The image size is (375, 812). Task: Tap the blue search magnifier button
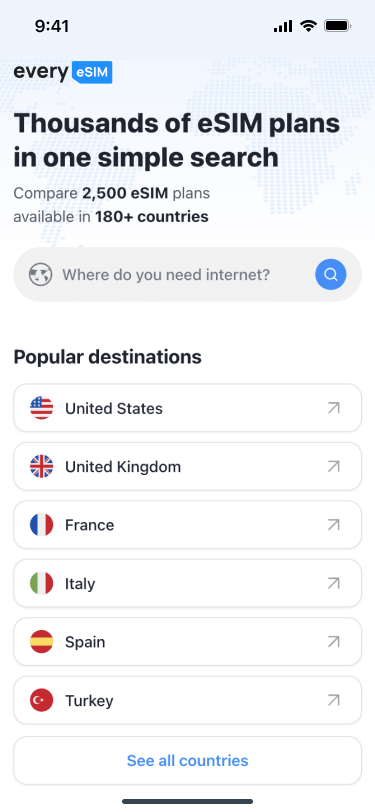pyautogui.click(x=330, y=274)
